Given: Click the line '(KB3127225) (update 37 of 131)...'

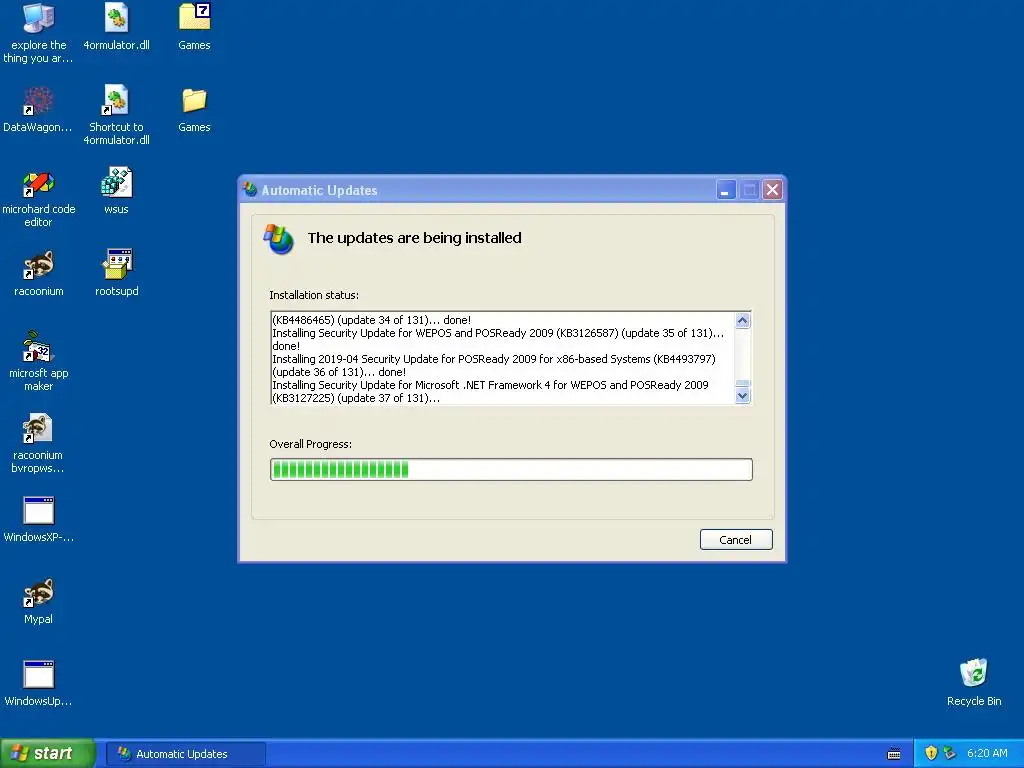Looking at the screenshot, I should click(x=356, y=398).
